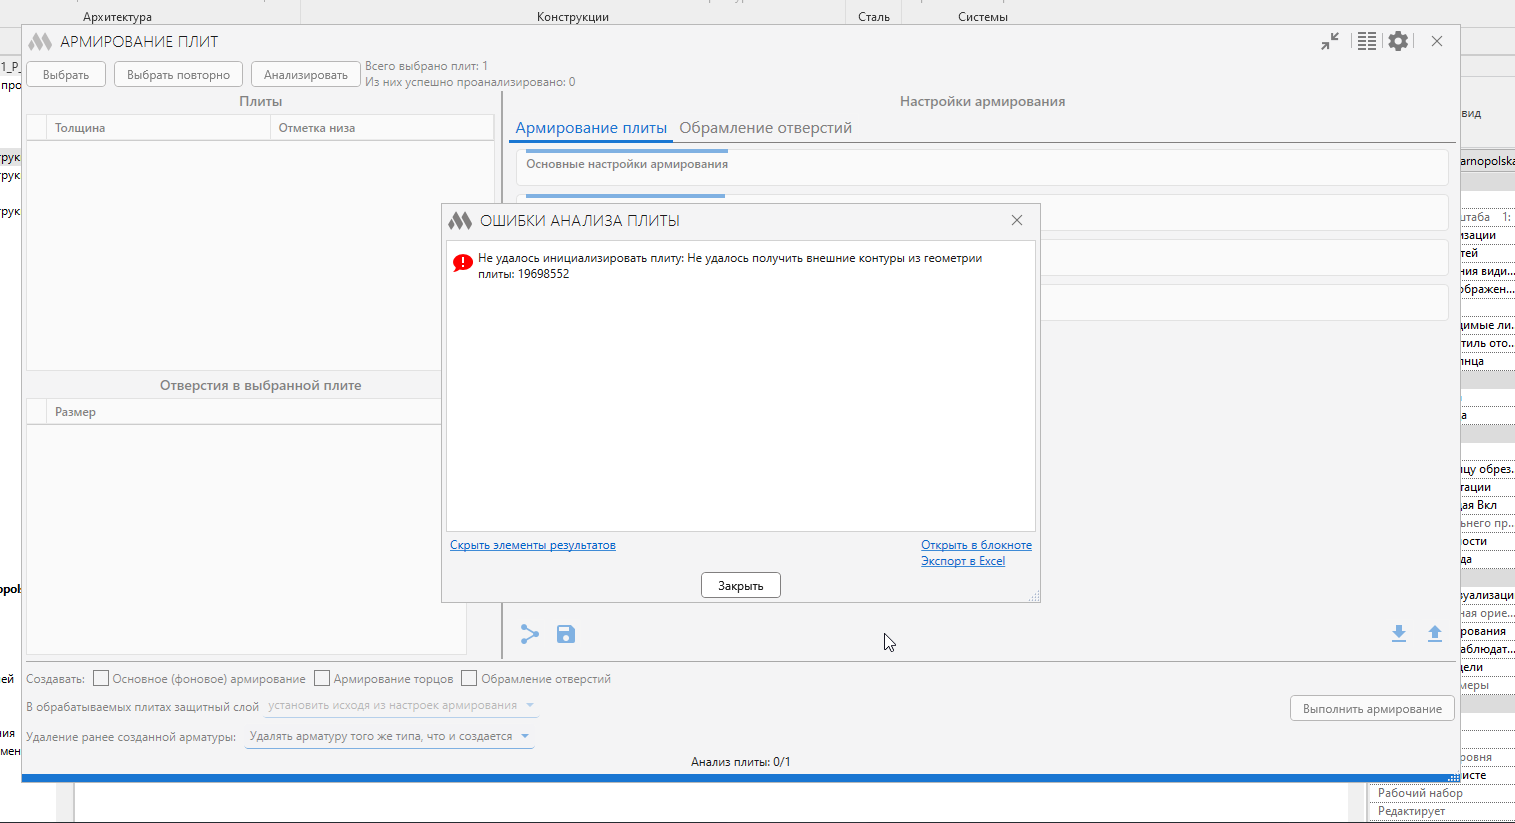
Task: Click the blue save floppy disk icon
Action: coord(566,634)
